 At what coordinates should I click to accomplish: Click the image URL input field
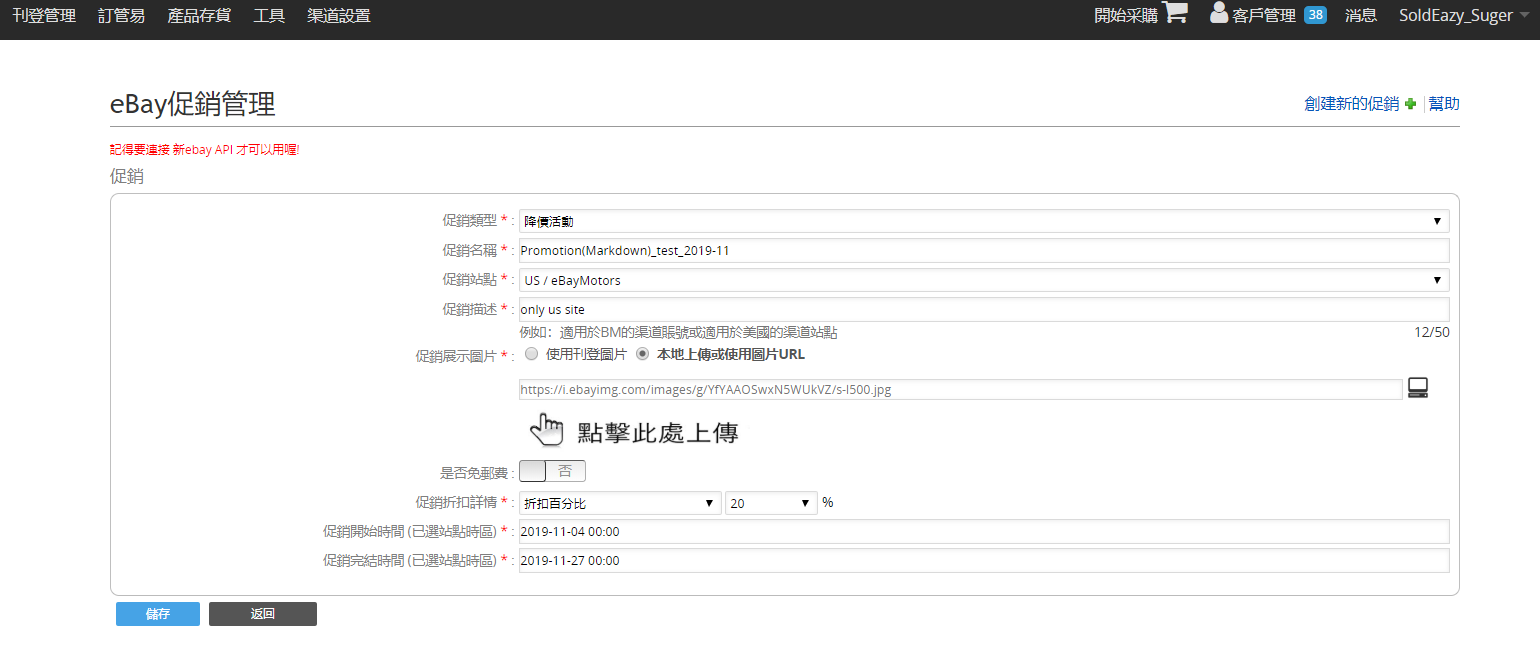pyautogui.click(x=960, y=390)
